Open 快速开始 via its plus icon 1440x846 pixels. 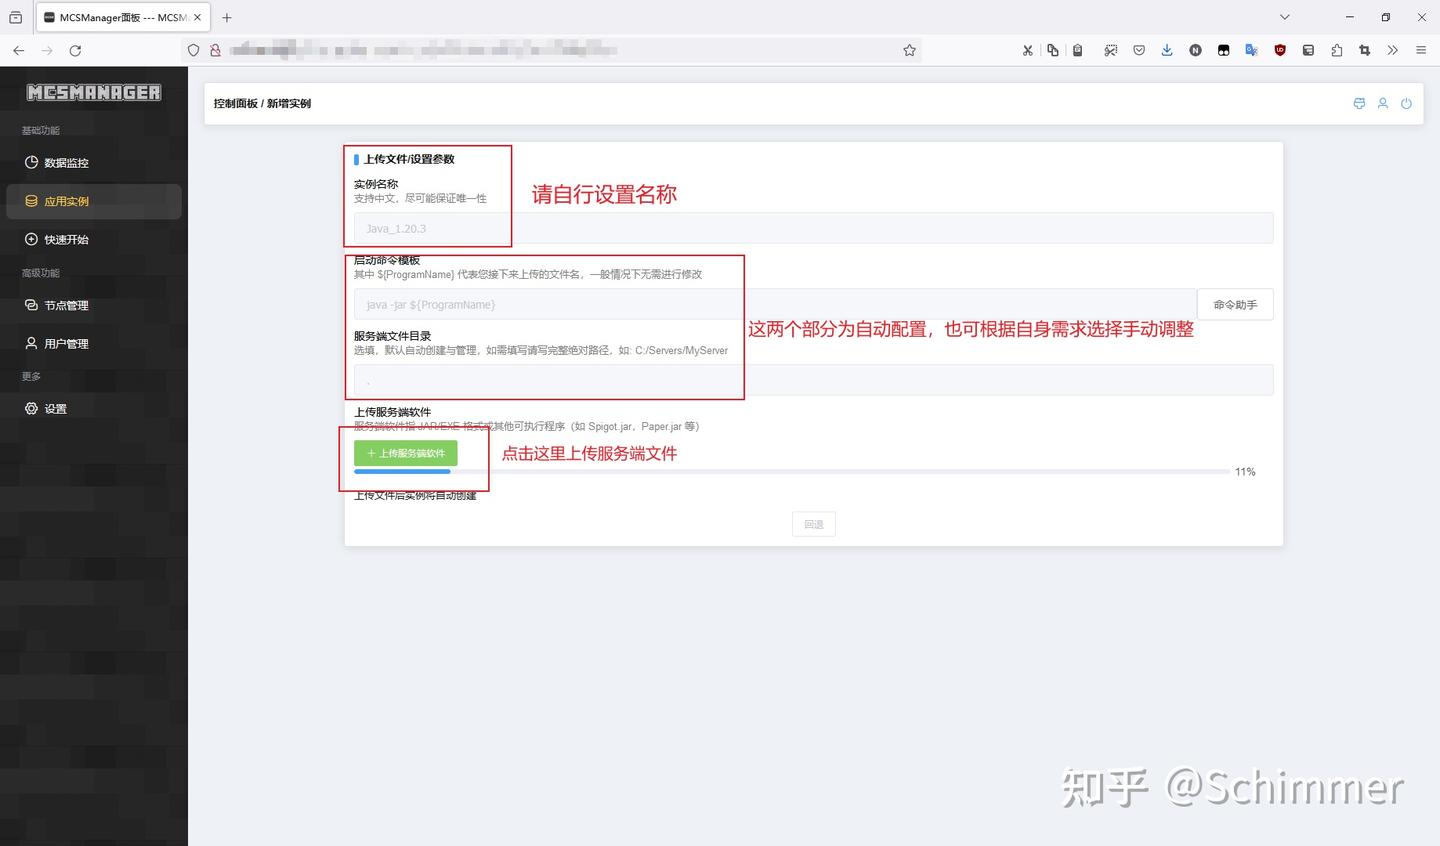click(31, 239)
